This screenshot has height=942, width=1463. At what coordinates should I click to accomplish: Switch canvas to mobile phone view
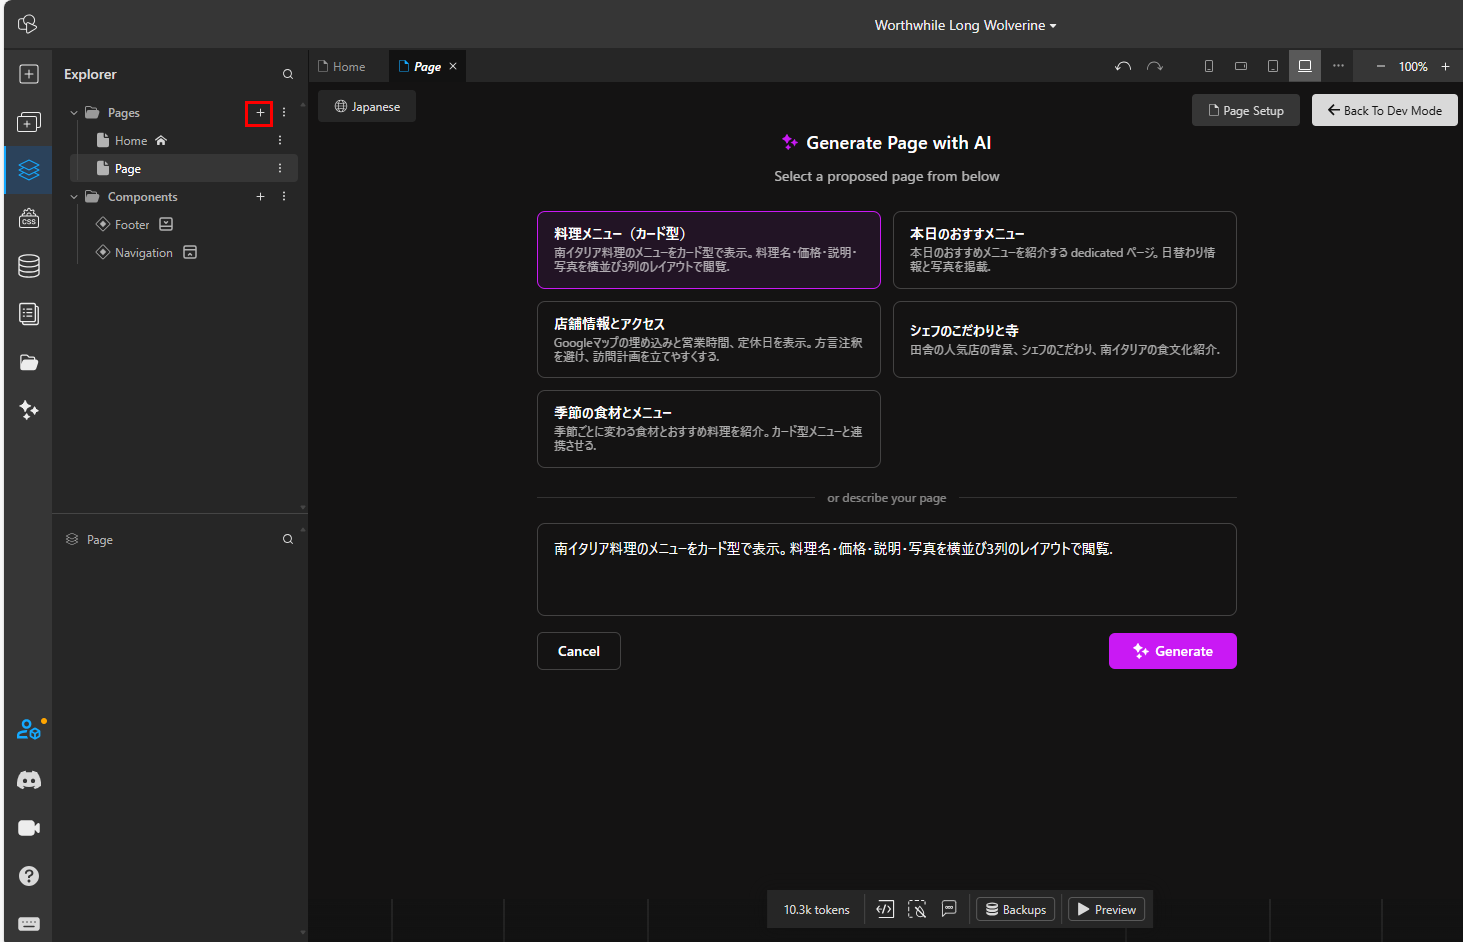click(x=1208, y=65)
